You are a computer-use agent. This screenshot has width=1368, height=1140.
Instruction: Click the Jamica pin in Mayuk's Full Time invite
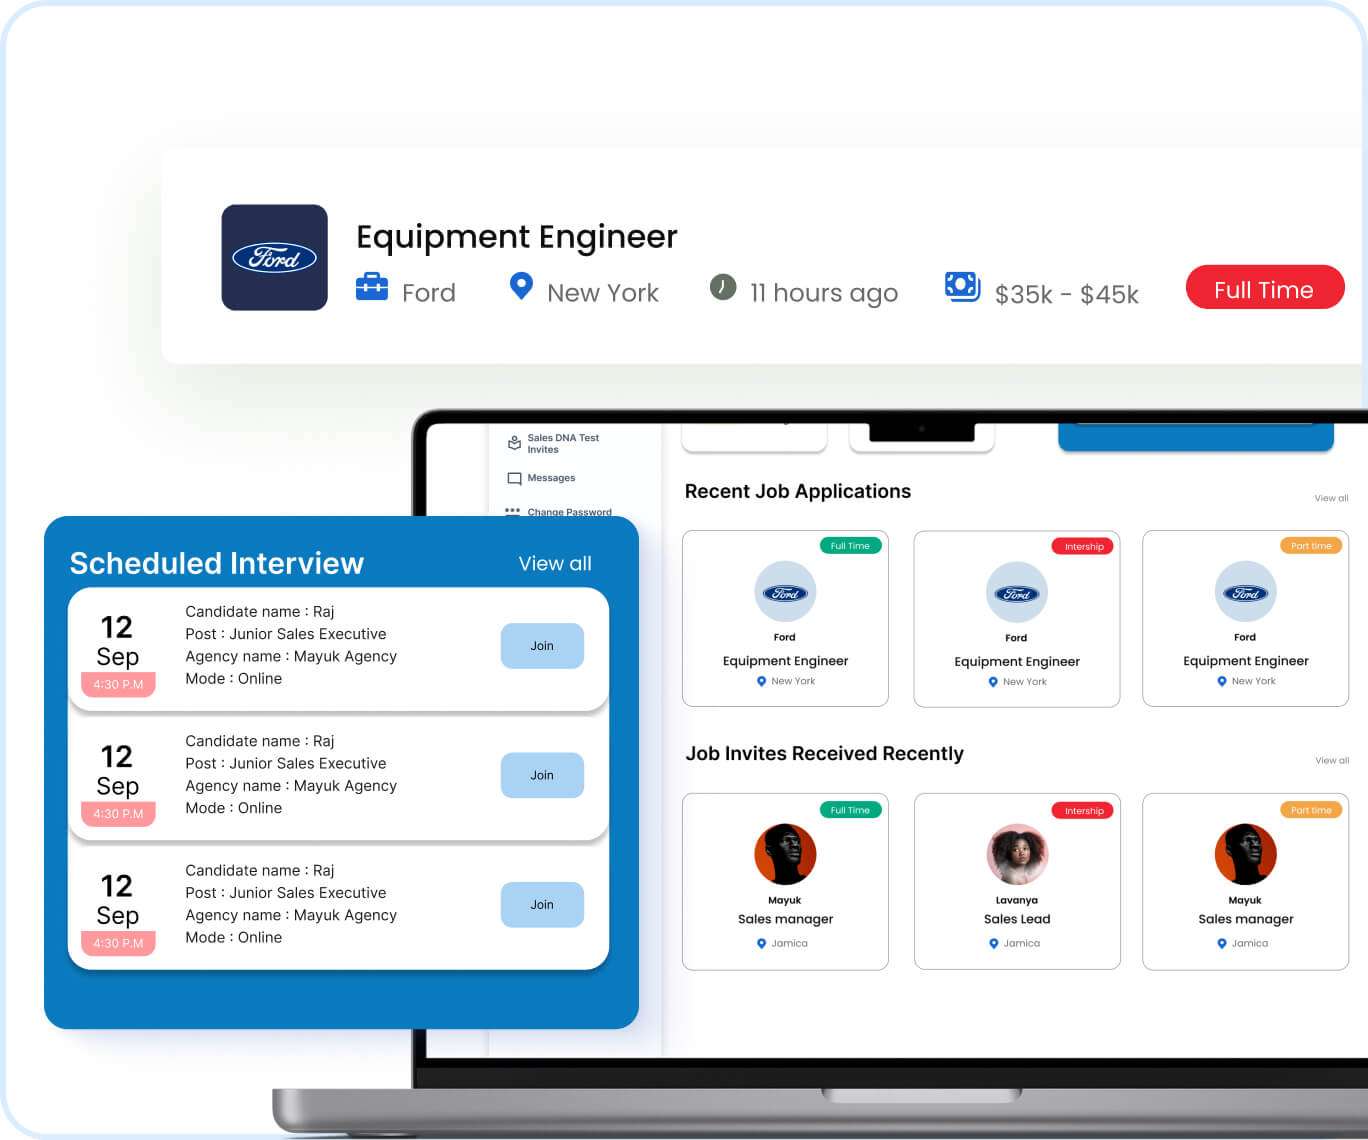761,944
